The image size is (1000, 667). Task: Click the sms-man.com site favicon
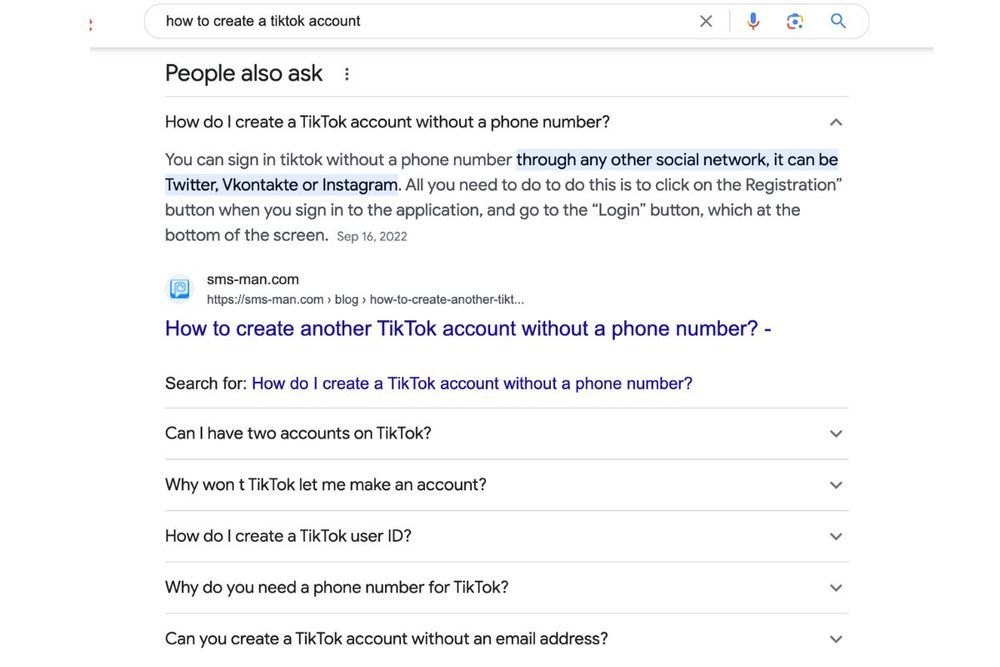click(x=179, y=289)
